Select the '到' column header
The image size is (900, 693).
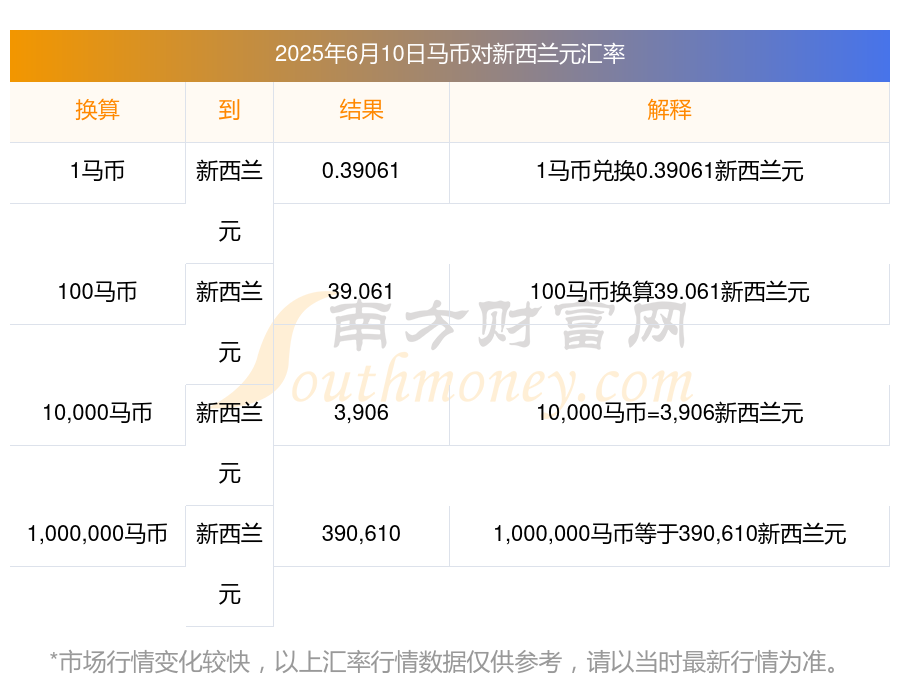tap(229, 110)
